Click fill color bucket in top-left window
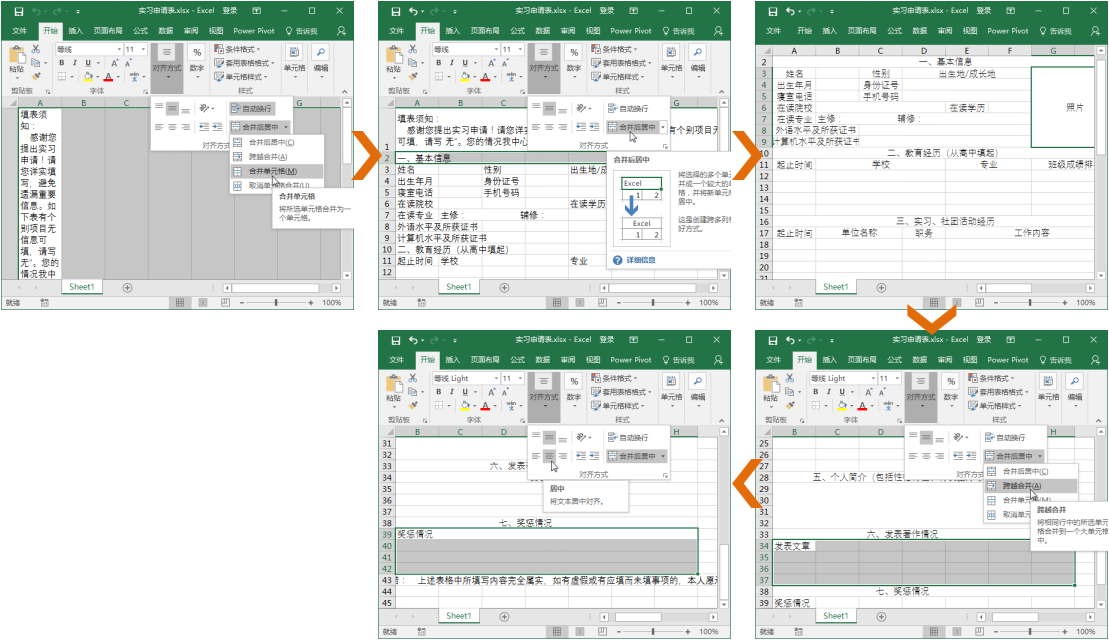Image resolution: width=1109 pixels, height=640 pixels. (88, 76)
